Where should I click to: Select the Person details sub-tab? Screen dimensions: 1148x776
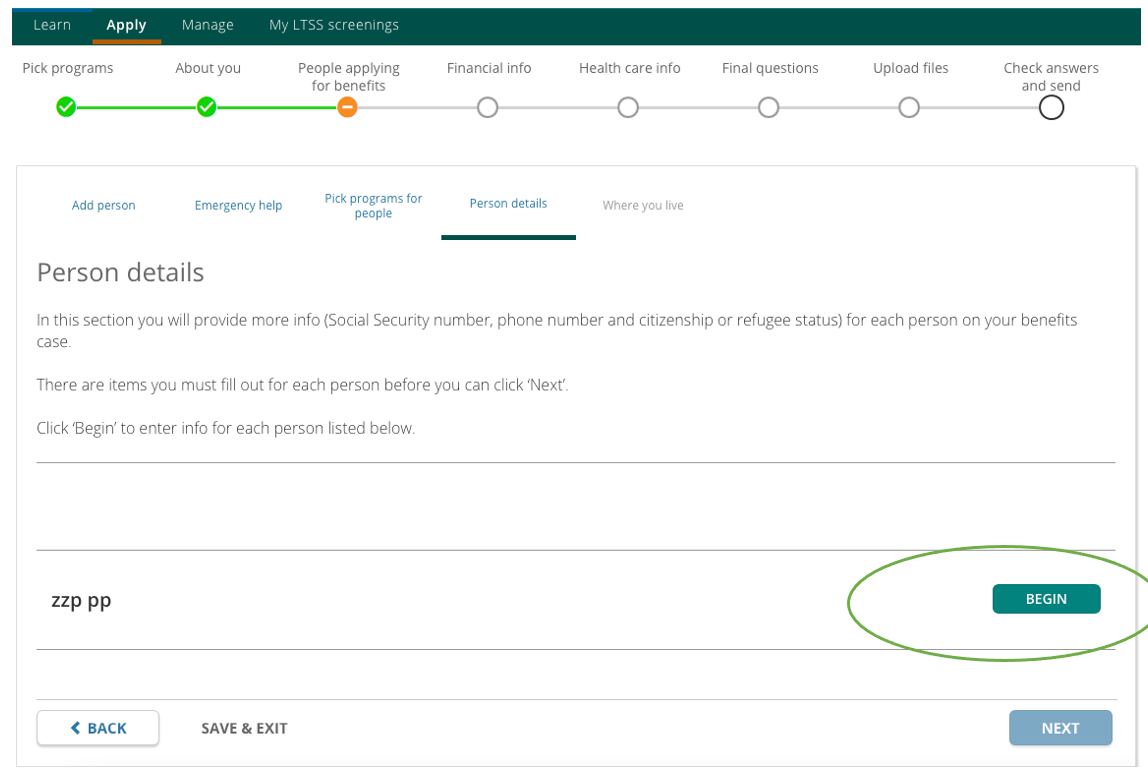click(508, 204)
